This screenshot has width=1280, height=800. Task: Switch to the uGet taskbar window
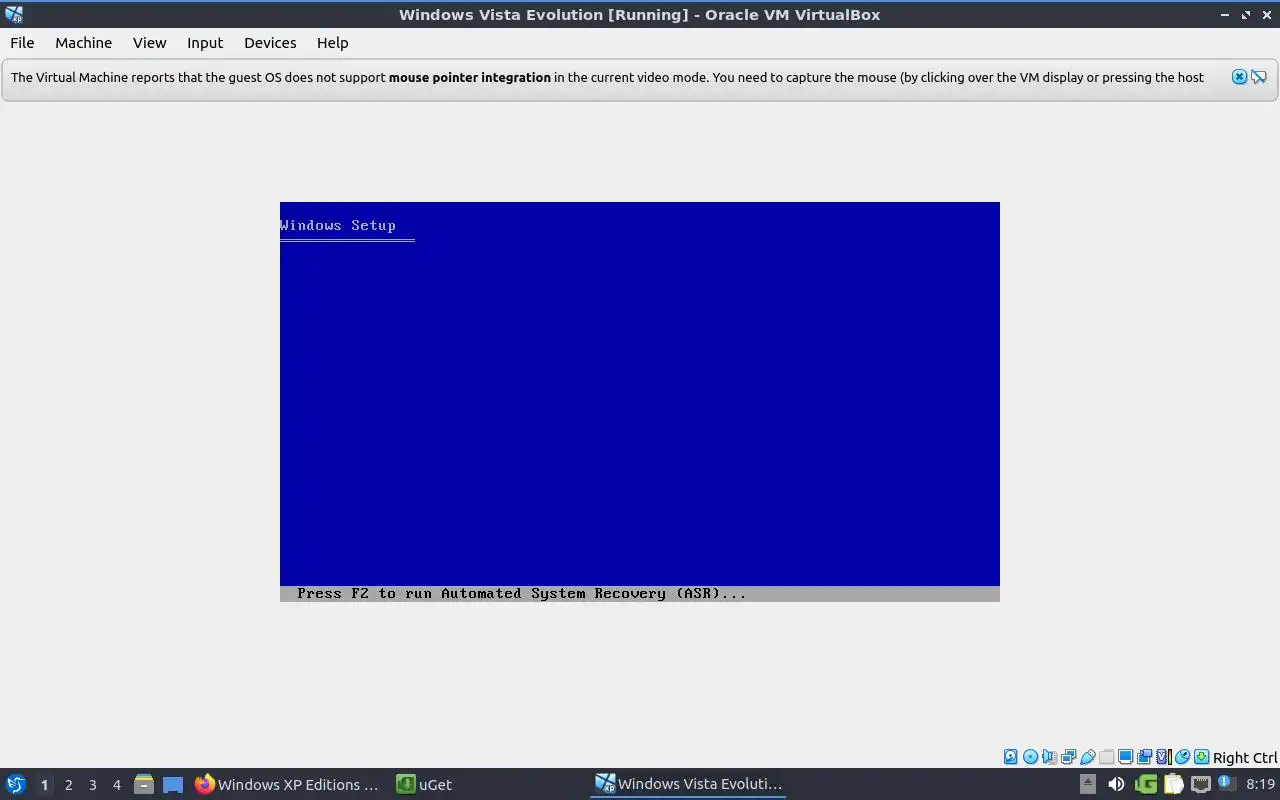coord(425,784)
